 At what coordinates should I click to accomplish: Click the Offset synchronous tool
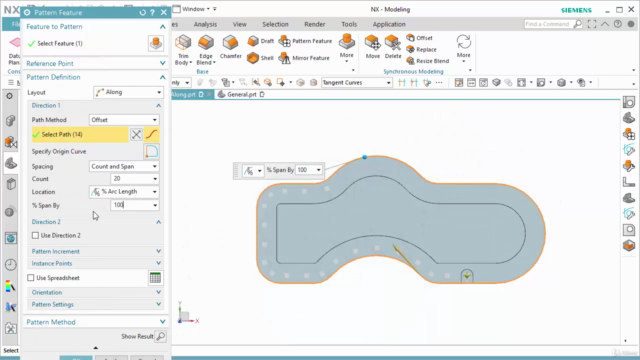pos(419,38)
